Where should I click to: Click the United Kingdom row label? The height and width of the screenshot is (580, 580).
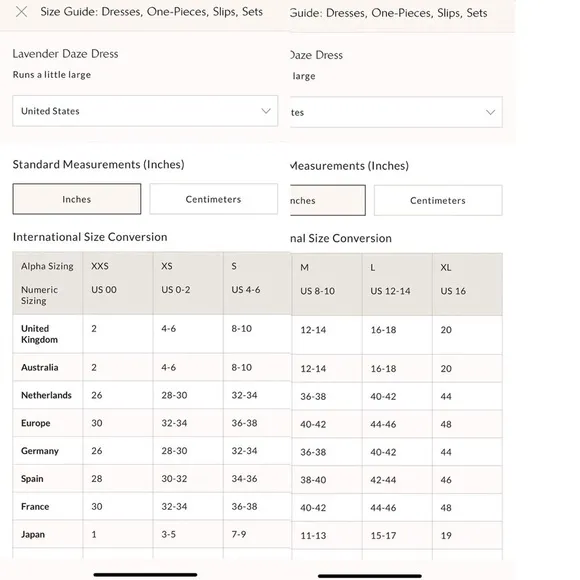click(x=39, y=334)
